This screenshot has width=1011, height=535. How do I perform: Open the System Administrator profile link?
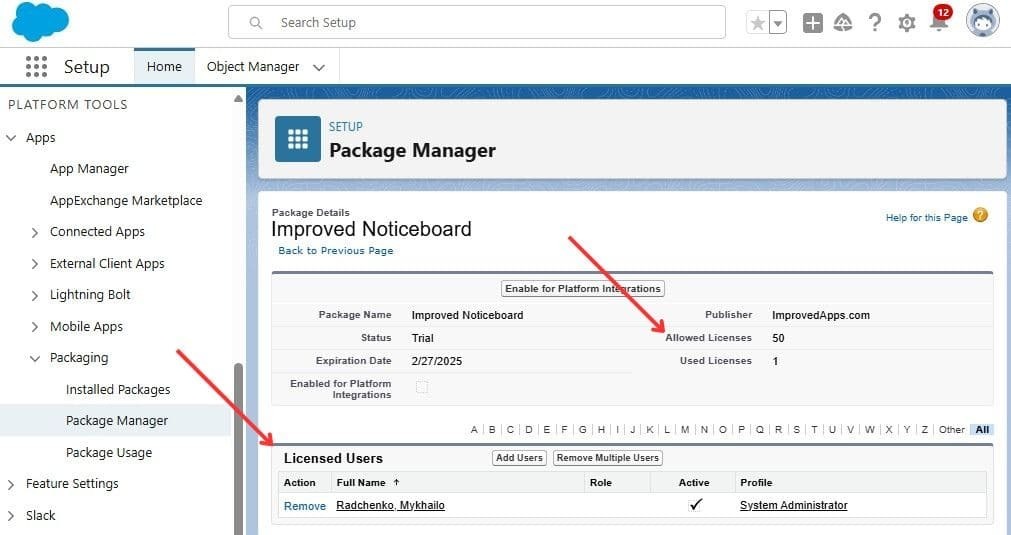point(794,505)
